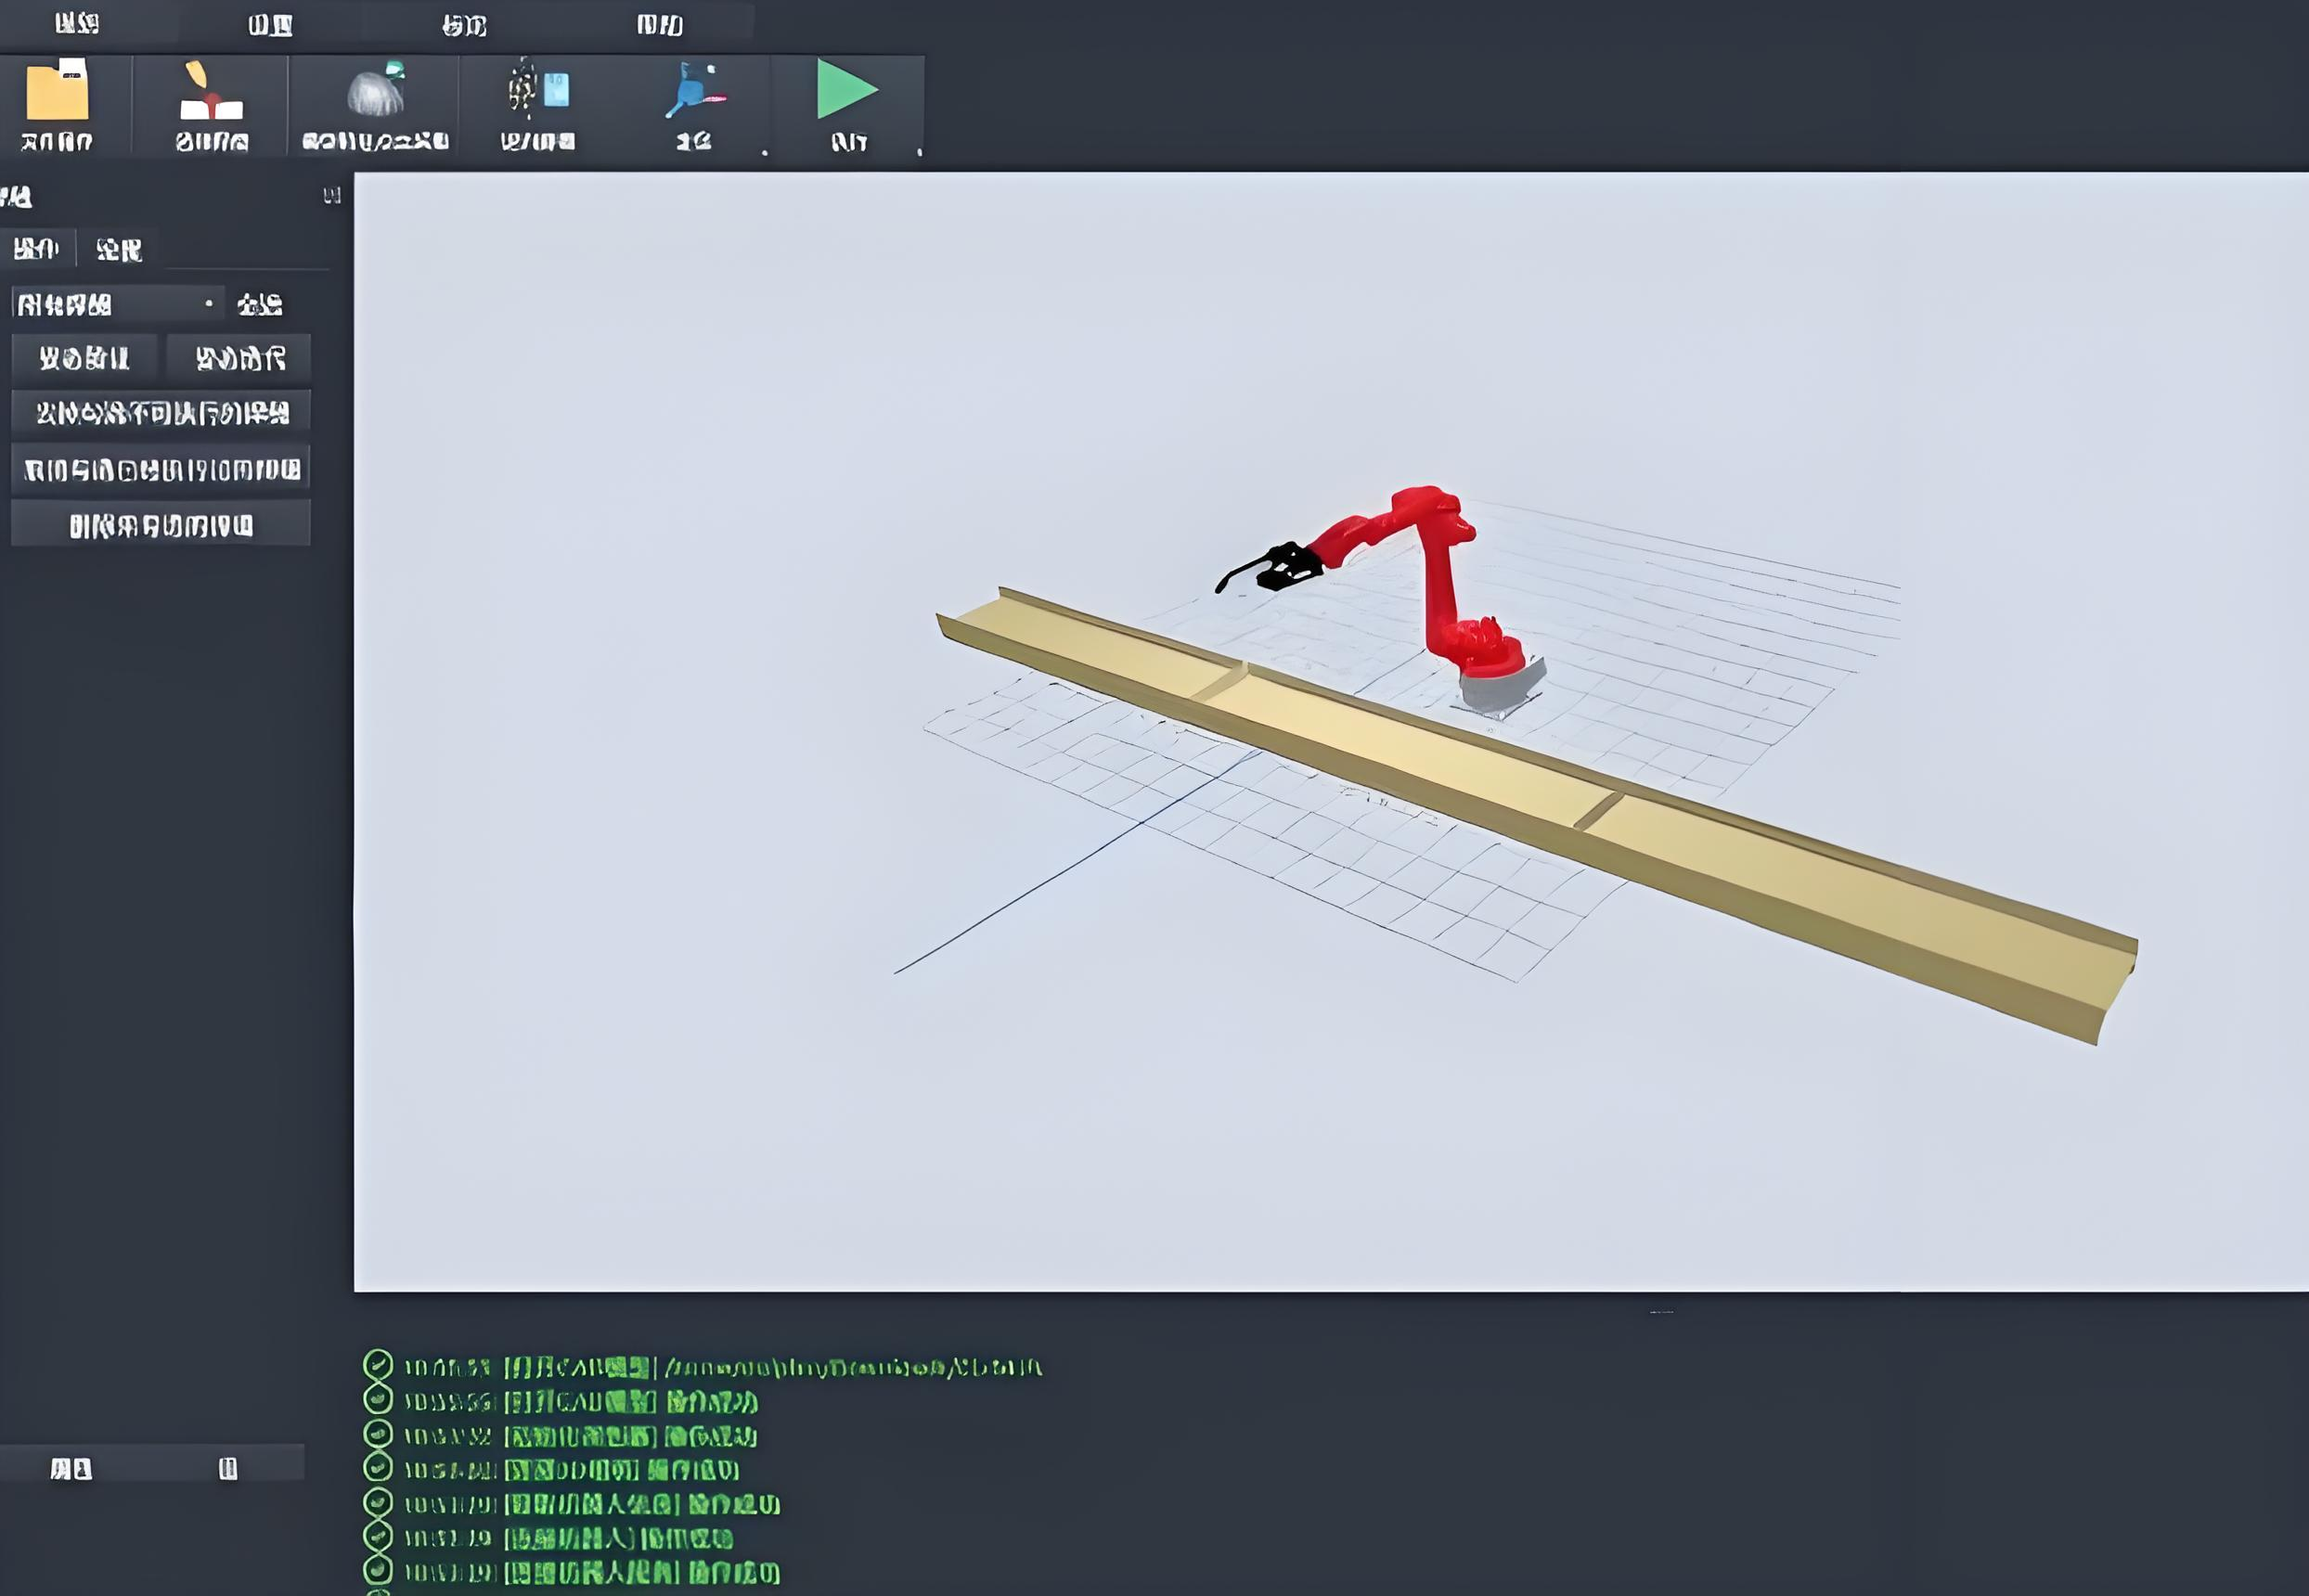Switch to the second tab of left panel
2309x1596 pixels.
coord(119,249)
